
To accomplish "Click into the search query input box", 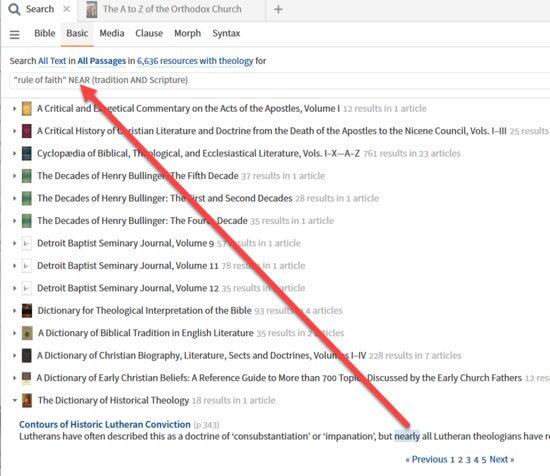I will coord(280,80).
